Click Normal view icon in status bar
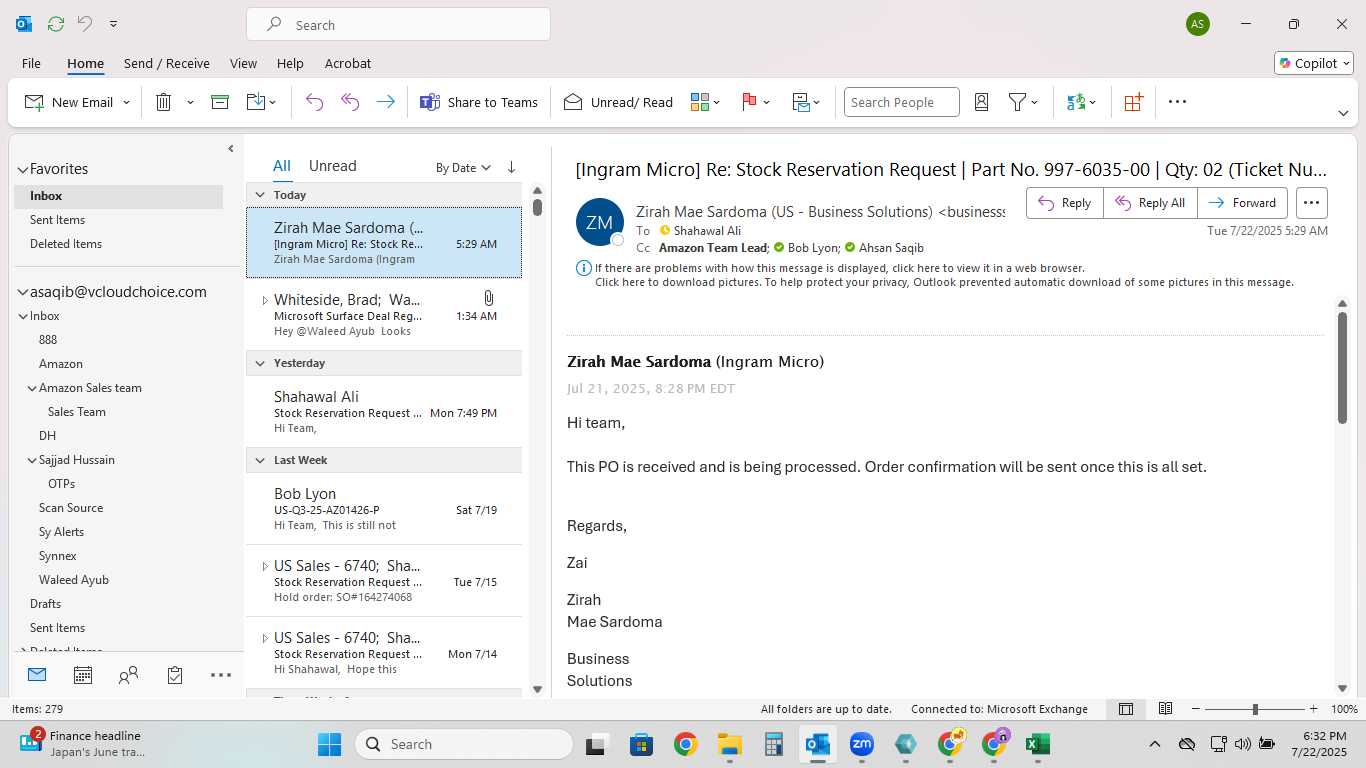Screen dimensions: 1366x768 (1126, 709)
